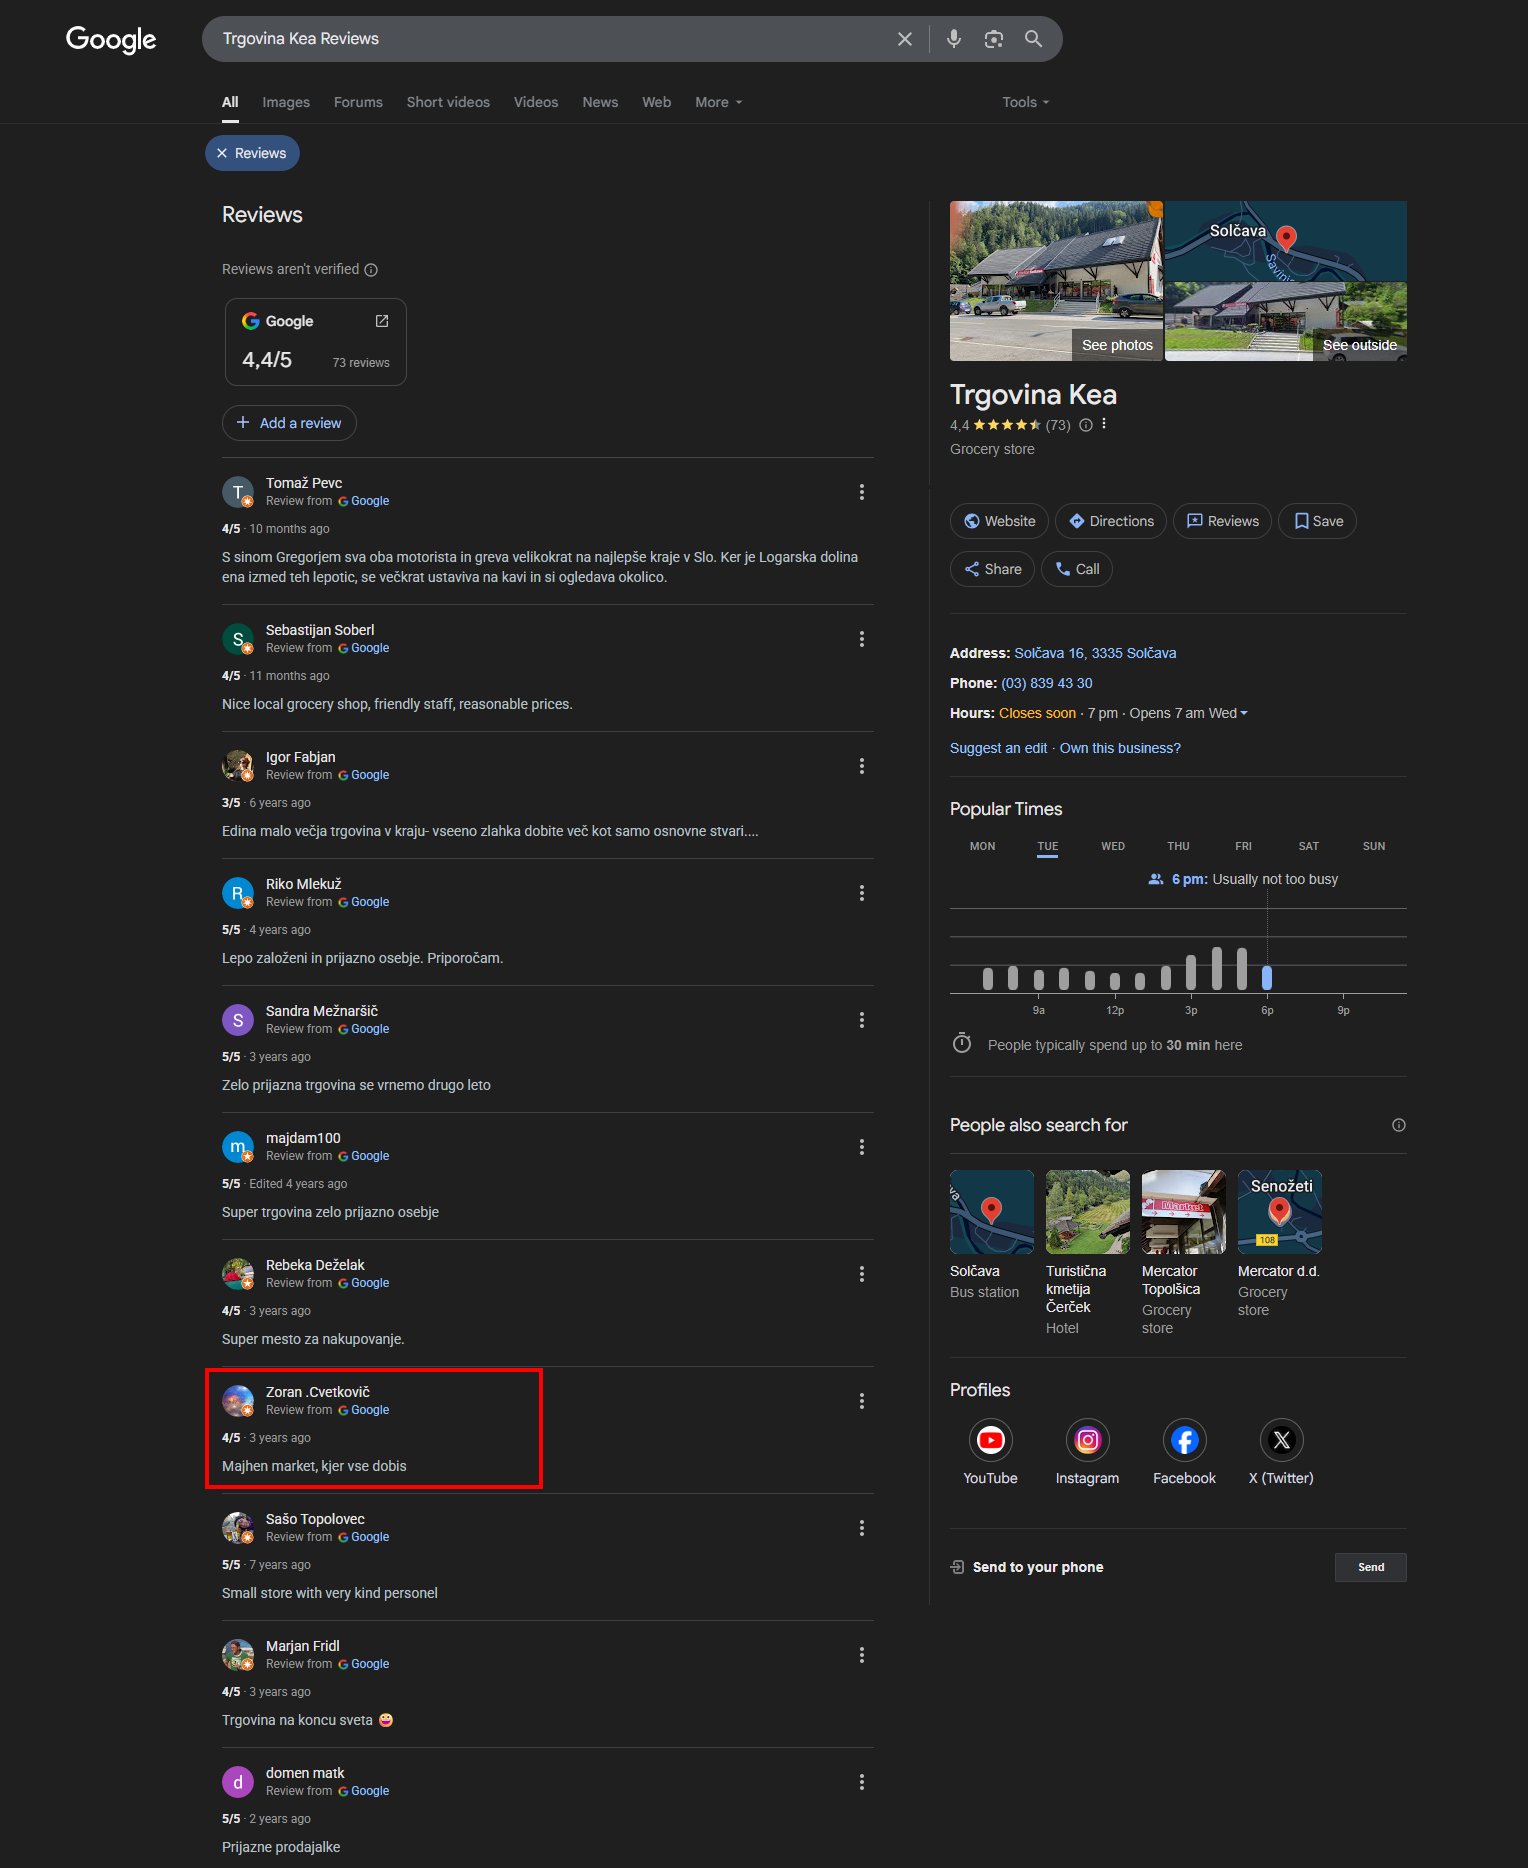The height and width of the screenshot is (1868, 1528).
Task: Clear the search box with X icon
Action: pos(905,39)
